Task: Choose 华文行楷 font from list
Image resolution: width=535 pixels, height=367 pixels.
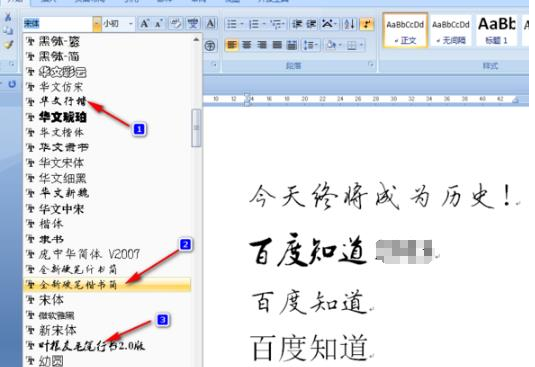Action: click(x=107, y=102)
